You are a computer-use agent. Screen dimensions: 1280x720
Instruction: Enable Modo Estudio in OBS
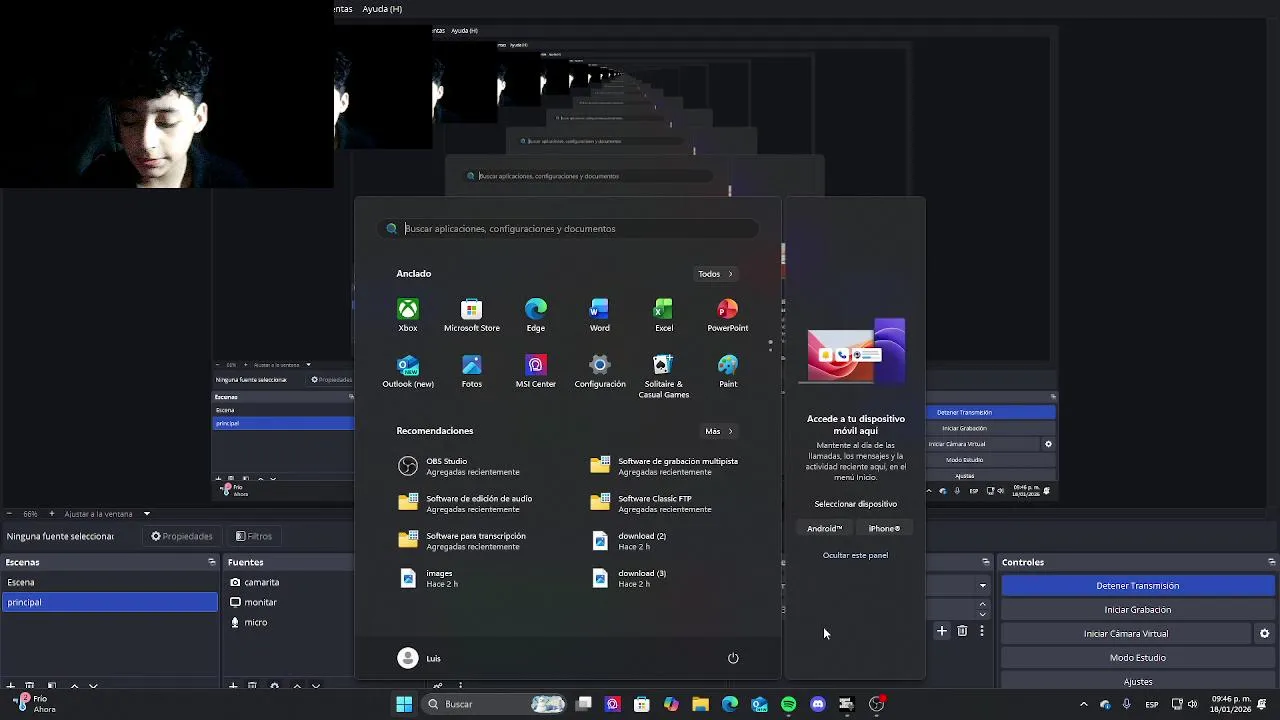(x=1138, y=658)
